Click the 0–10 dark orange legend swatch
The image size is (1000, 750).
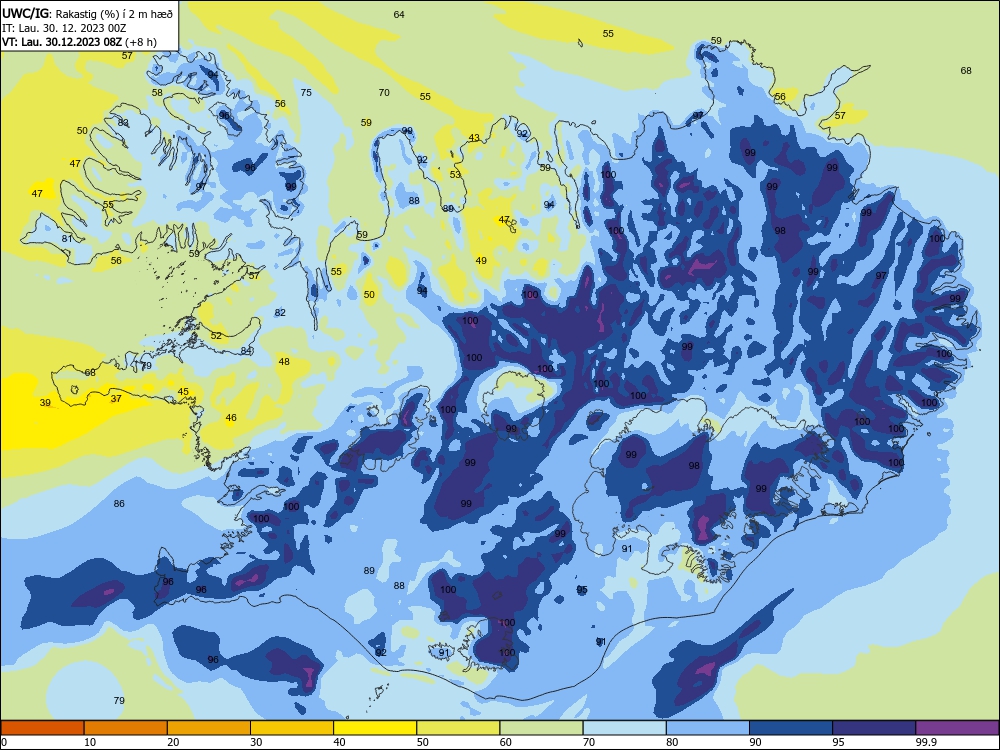(42, 728)
